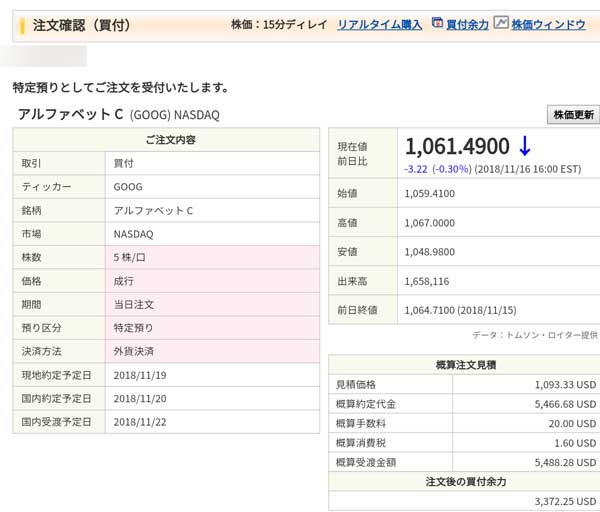Viewport: 600px width, 512px height.
Task: Click the 概算注文見積 section header
Action: point(463,364)
